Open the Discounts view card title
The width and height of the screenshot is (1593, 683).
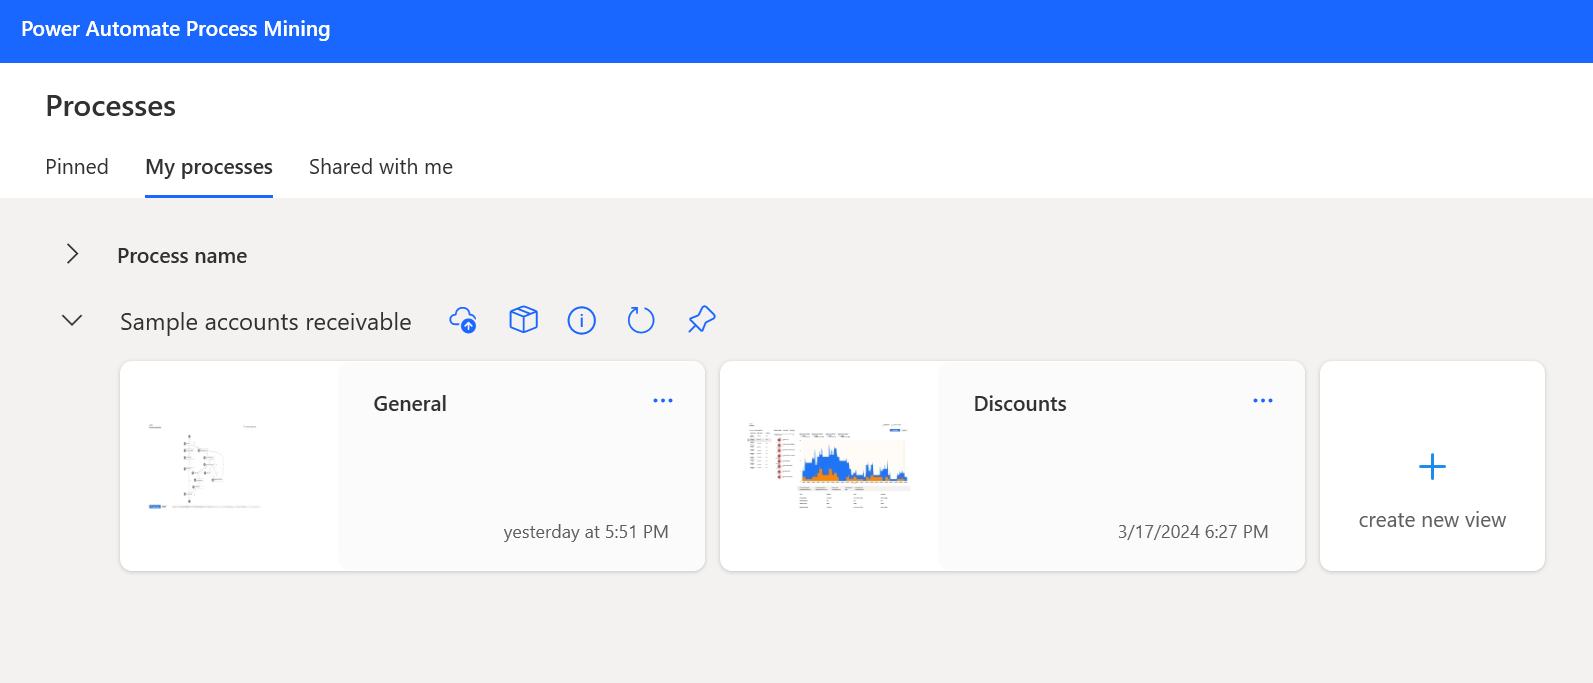pos(1020,404)
